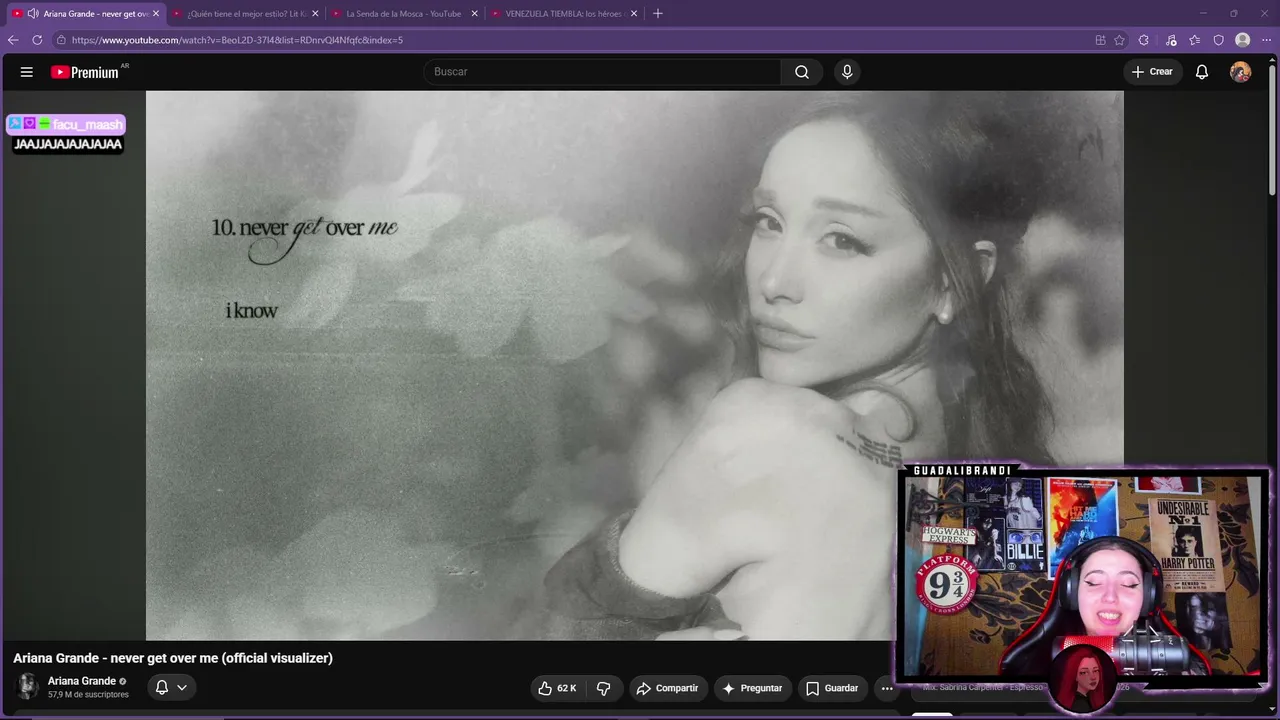Open a new browser tab

[657, 14]
